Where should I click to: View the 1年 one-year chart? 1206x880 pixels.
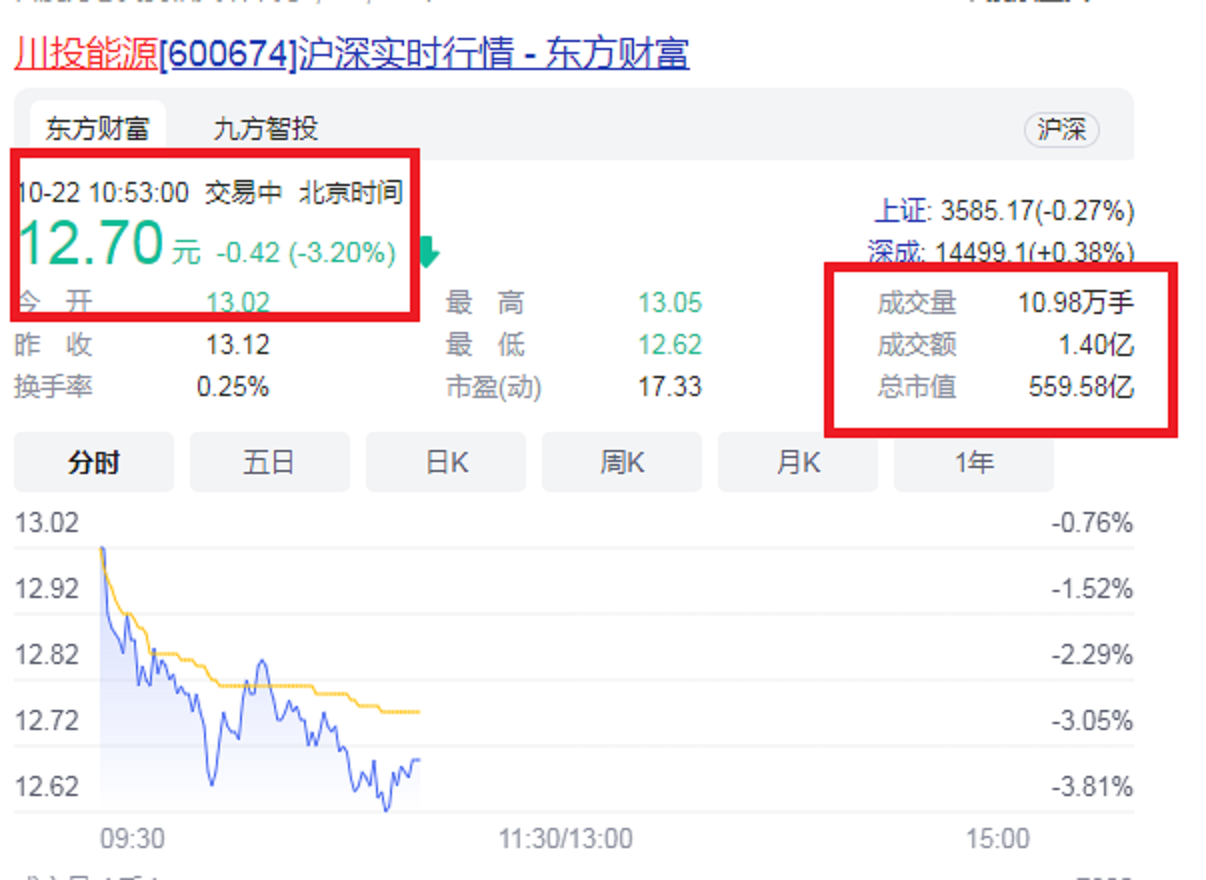[973, 461]
